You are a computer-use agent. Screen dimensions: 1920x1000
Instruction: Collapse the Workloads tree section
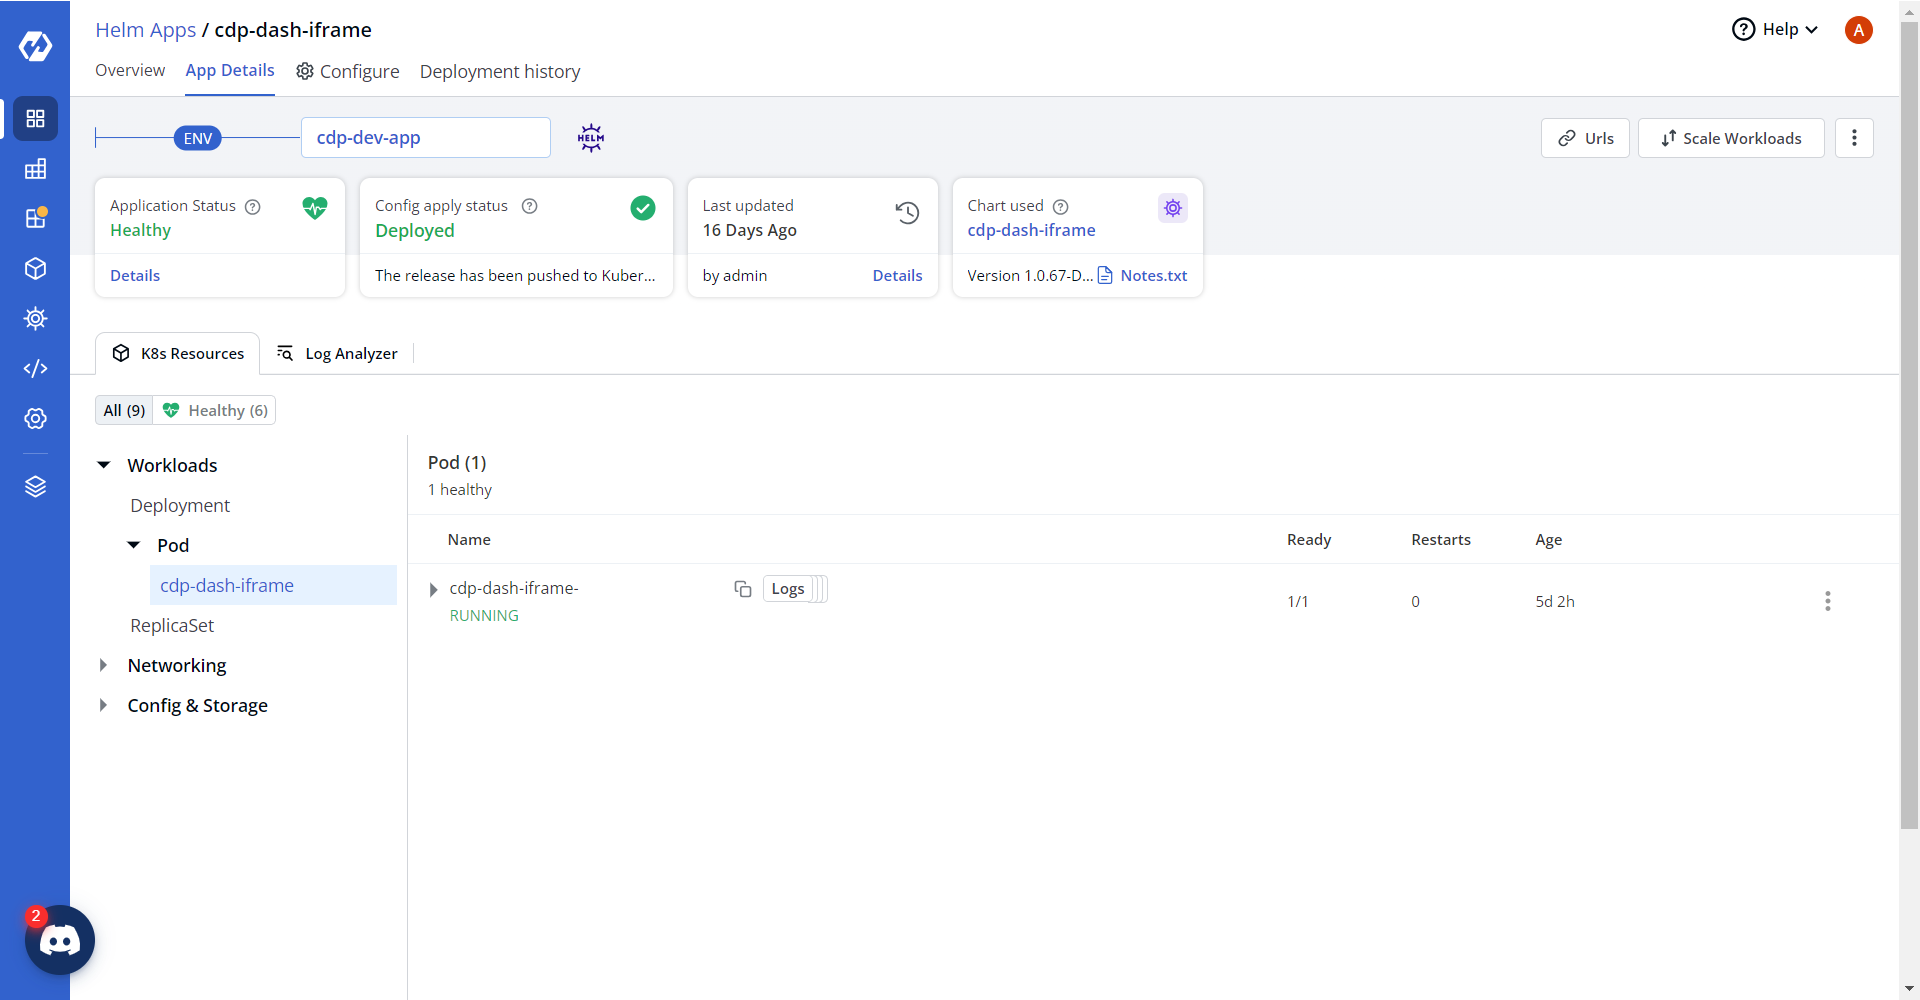coord(104,465)
